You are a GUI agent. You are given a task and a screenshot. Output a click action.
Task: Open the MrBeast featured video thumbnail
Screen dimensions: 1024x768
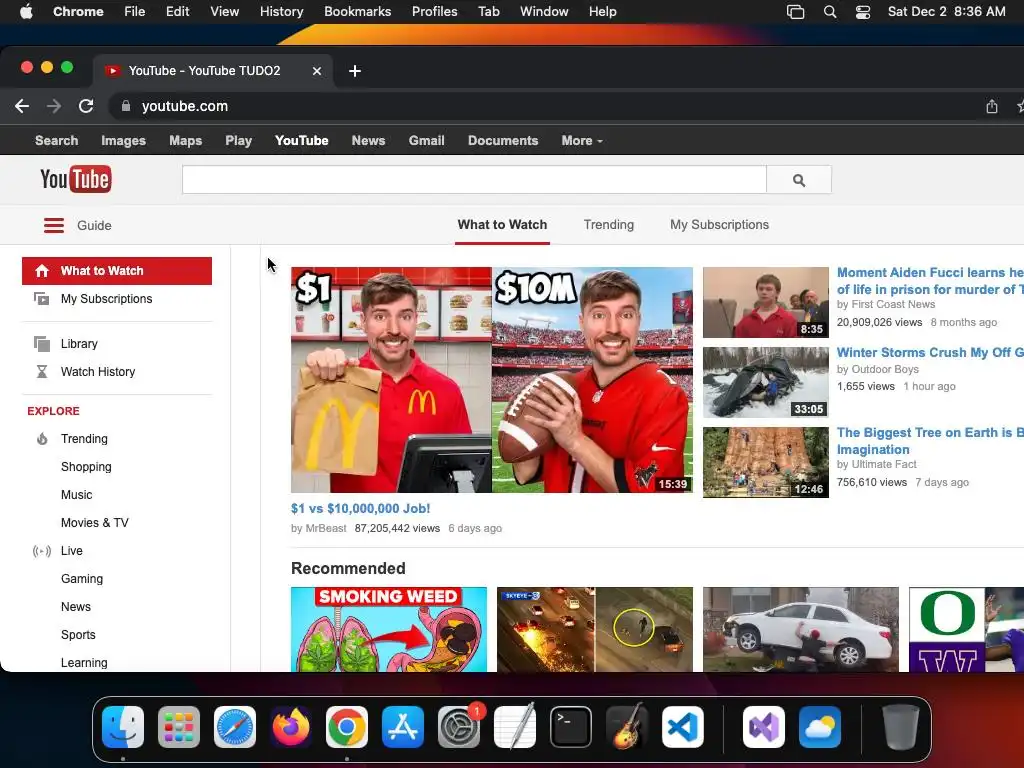pyautogui.click(x=492, y=379)
